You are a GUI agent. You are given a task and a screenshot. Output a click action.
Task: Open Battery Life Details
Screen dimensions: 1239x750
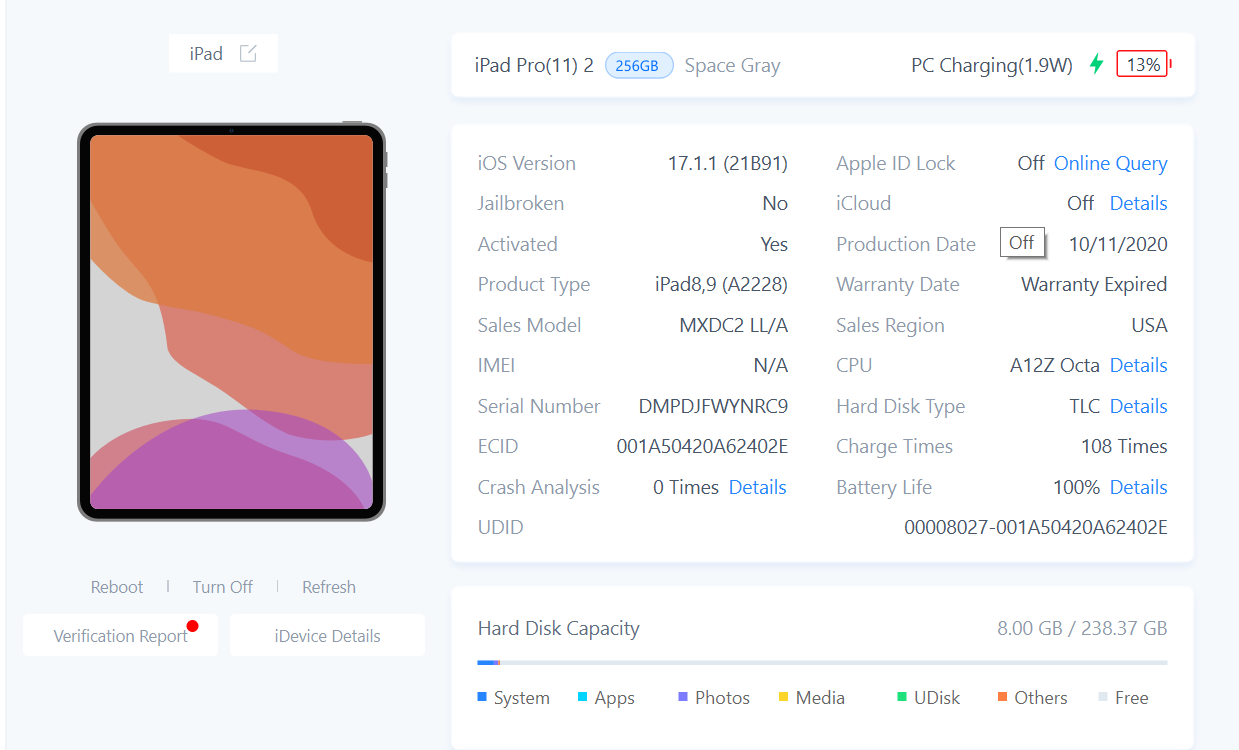(1138, 487)
